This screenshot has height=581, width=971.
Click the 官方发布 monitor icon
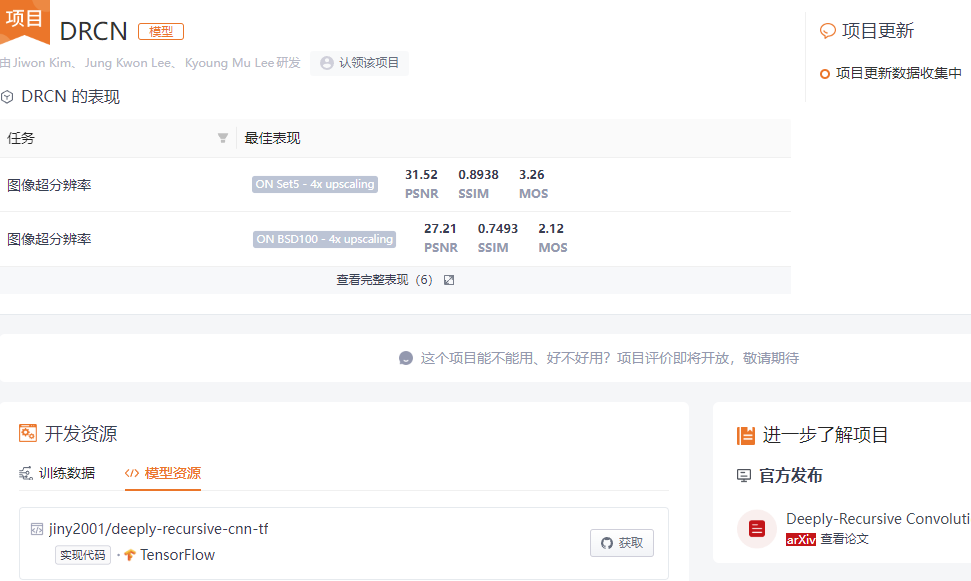(744, 476)
